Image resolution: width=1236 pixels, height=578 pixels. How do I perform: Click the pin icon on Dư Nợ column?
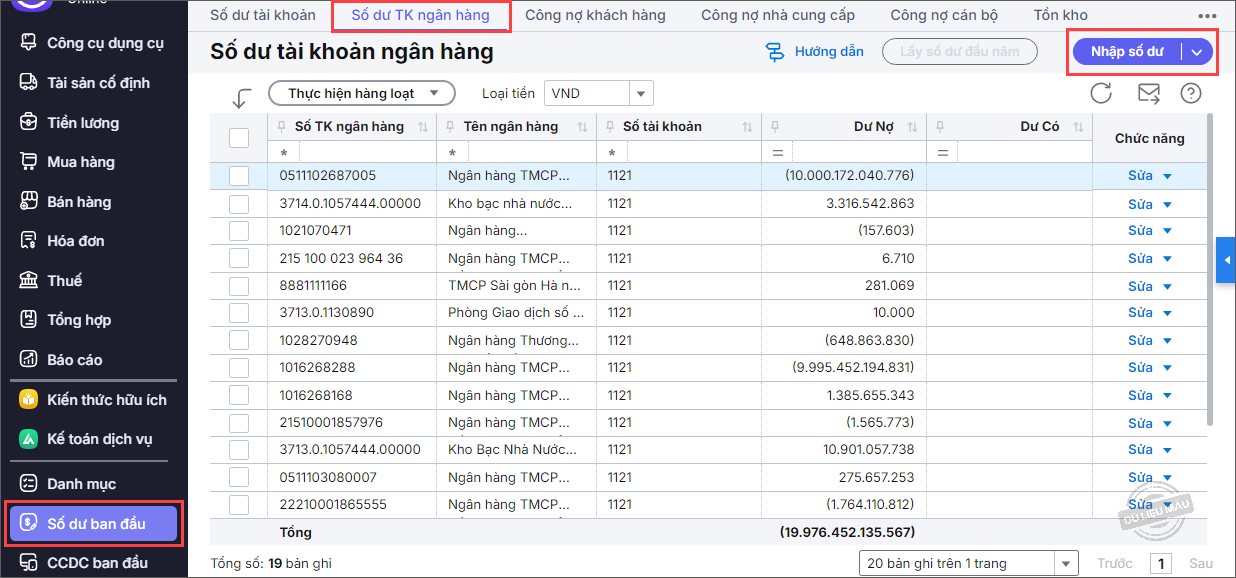tap(775, 127)
